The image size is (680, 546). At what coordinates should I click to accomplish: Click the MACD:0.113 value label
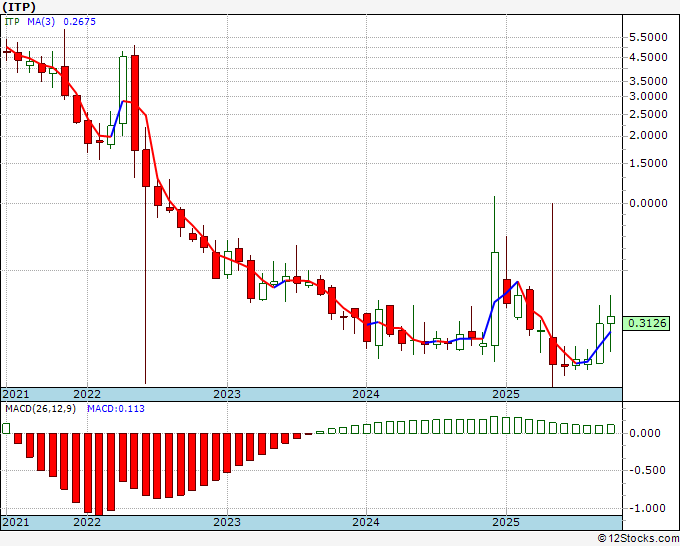click(116, 409)
